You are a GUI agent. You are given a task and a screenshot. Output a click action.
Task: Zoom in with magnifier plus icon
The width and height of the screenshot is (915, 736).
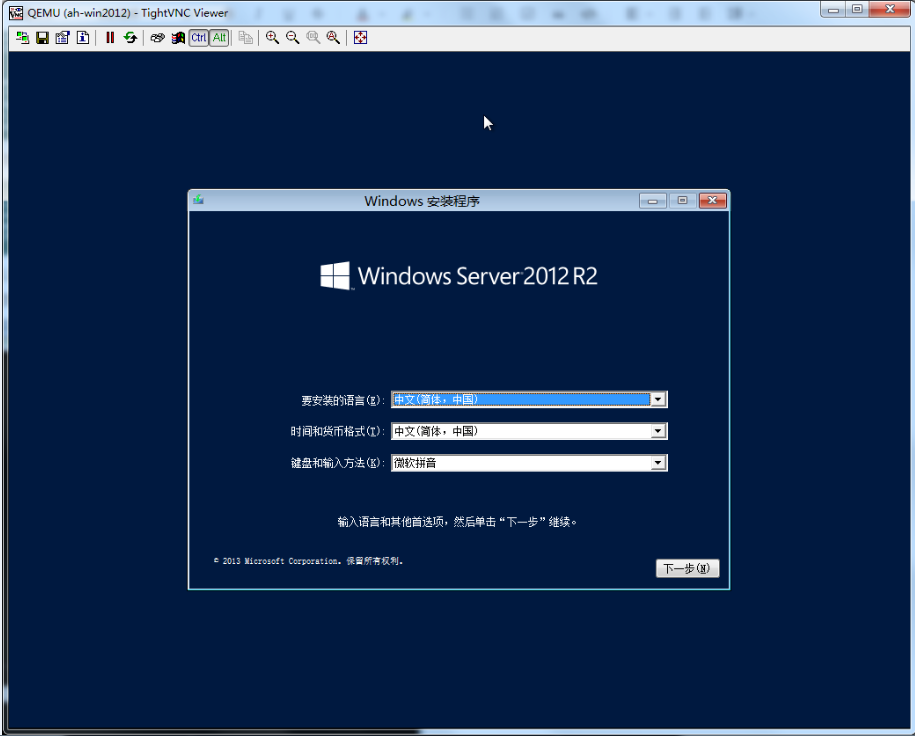click(272, 38)
